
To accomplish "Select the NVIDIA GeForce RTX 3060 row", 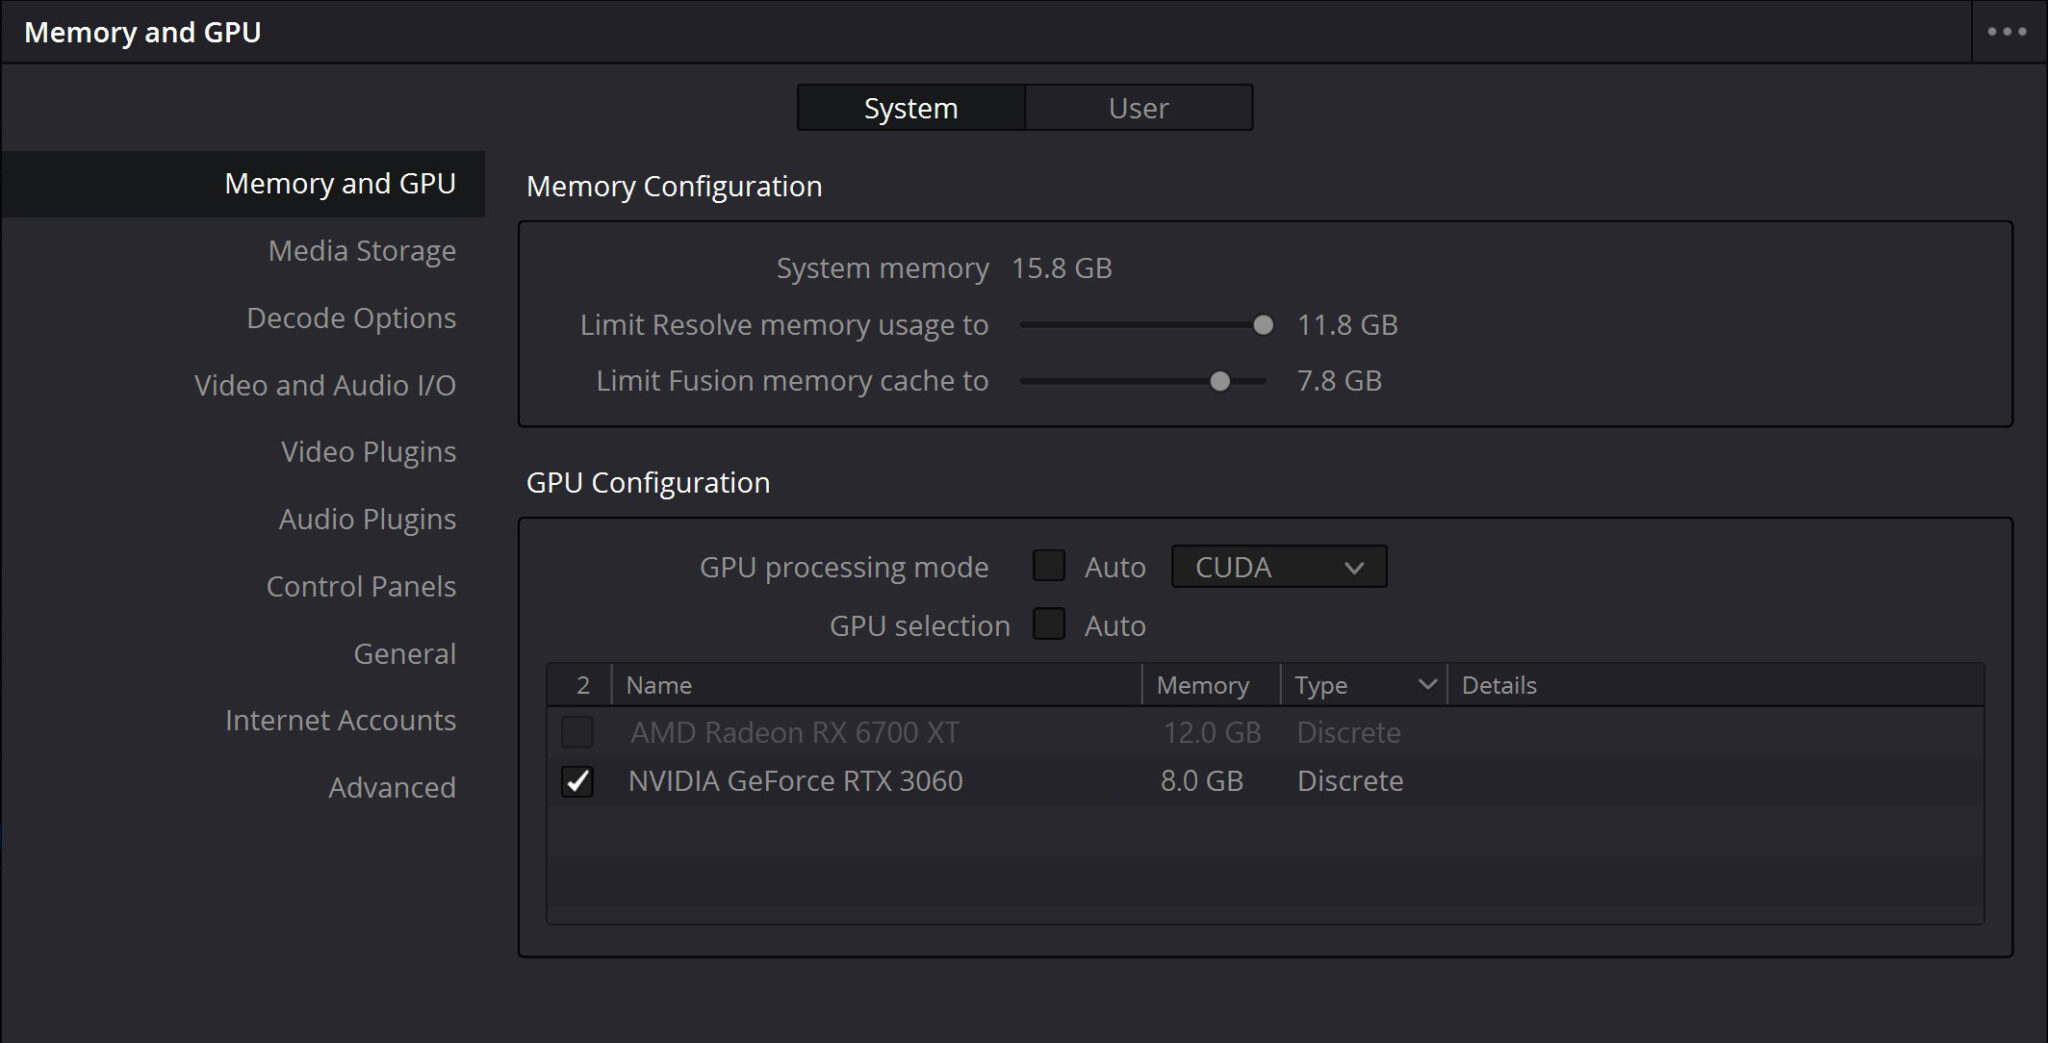I will 795,781.
